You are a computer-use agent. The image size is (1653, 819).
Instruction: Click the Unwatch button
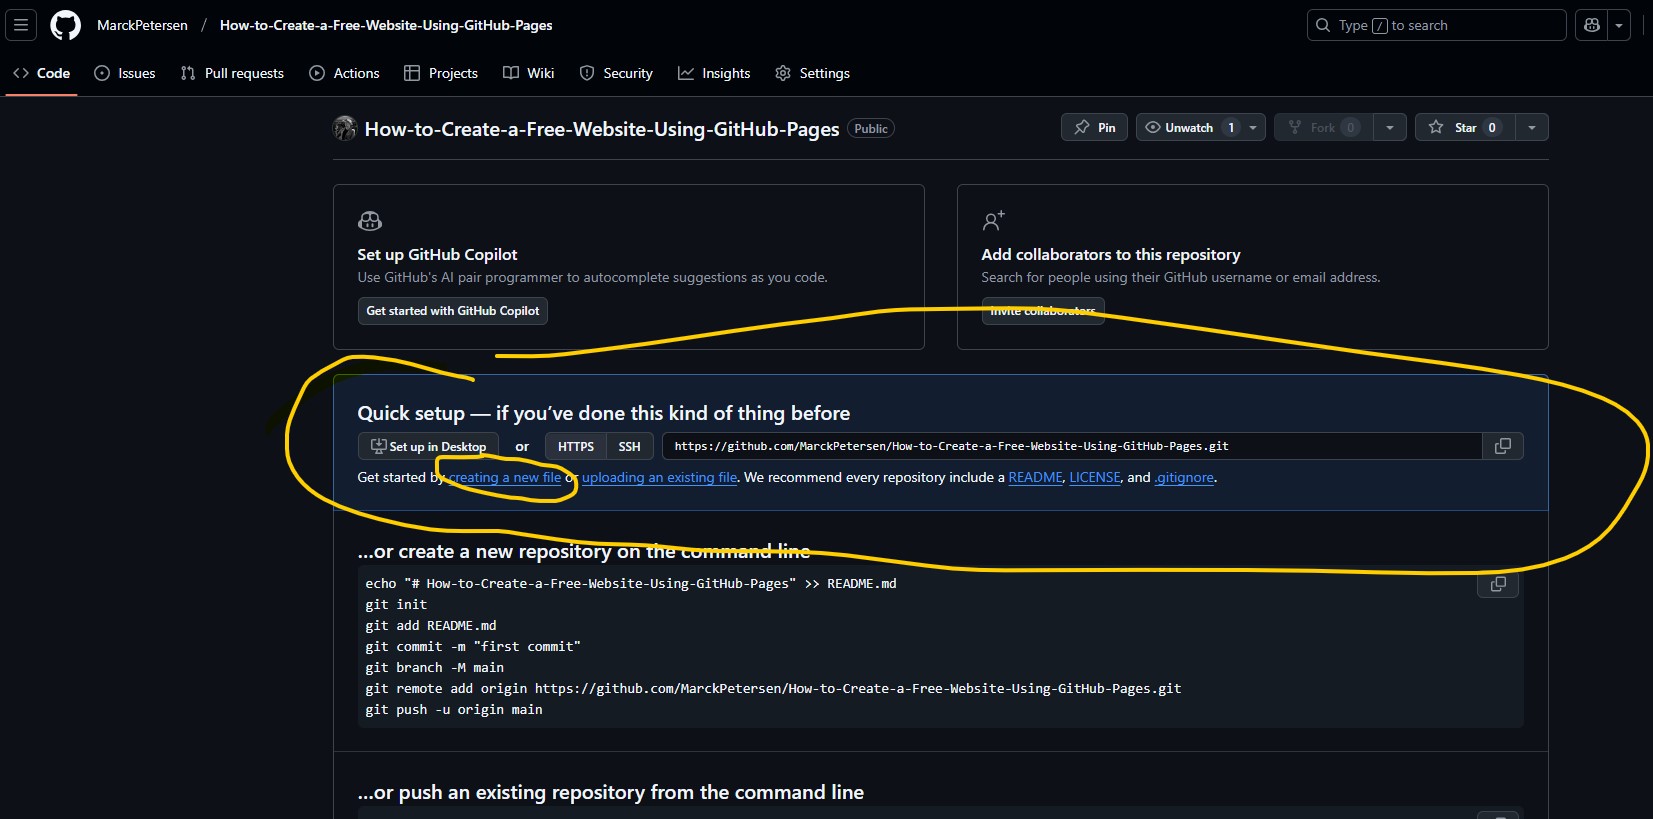click(x=1189, y=128)
